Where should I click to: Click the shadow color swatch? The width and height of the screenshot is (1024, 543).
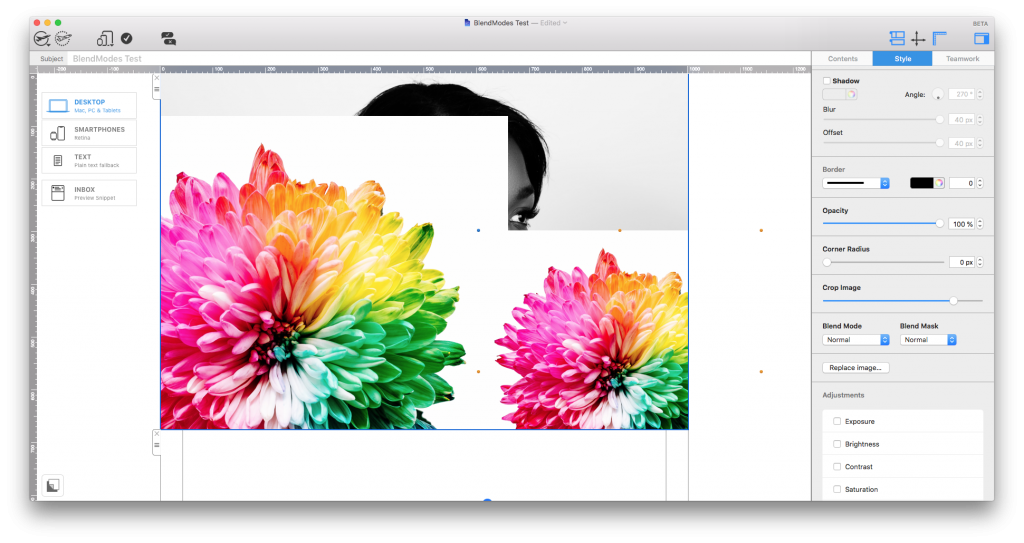840,94
